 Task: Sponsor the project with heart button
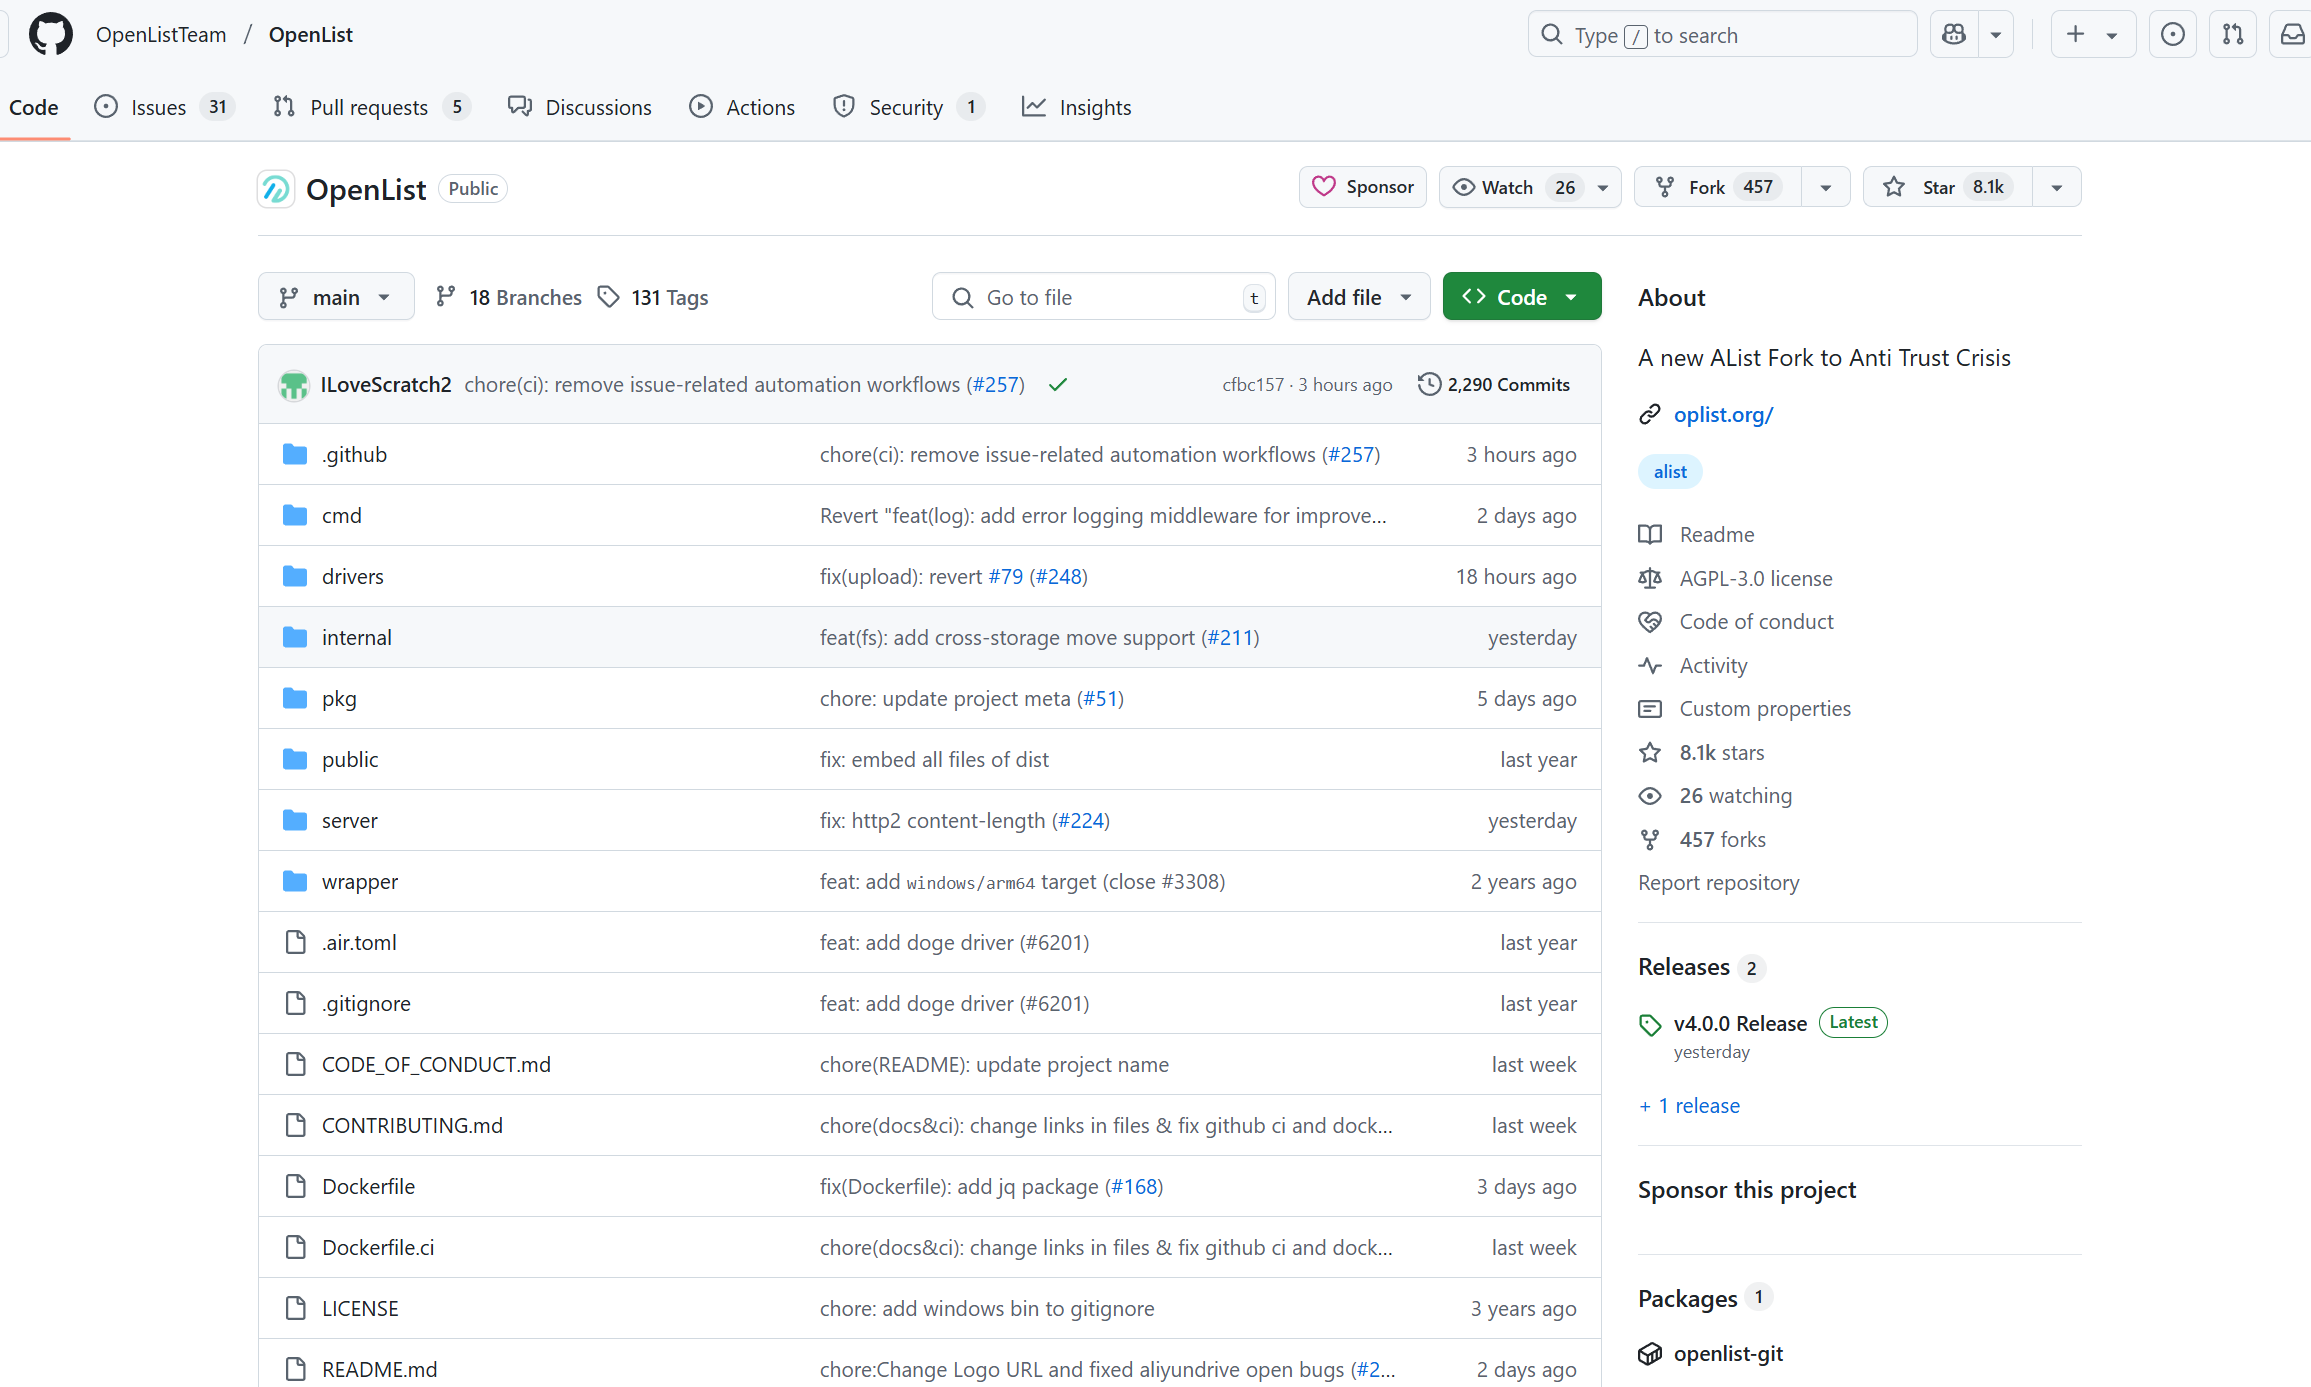pyautogui.click(x=1363, y=187)
